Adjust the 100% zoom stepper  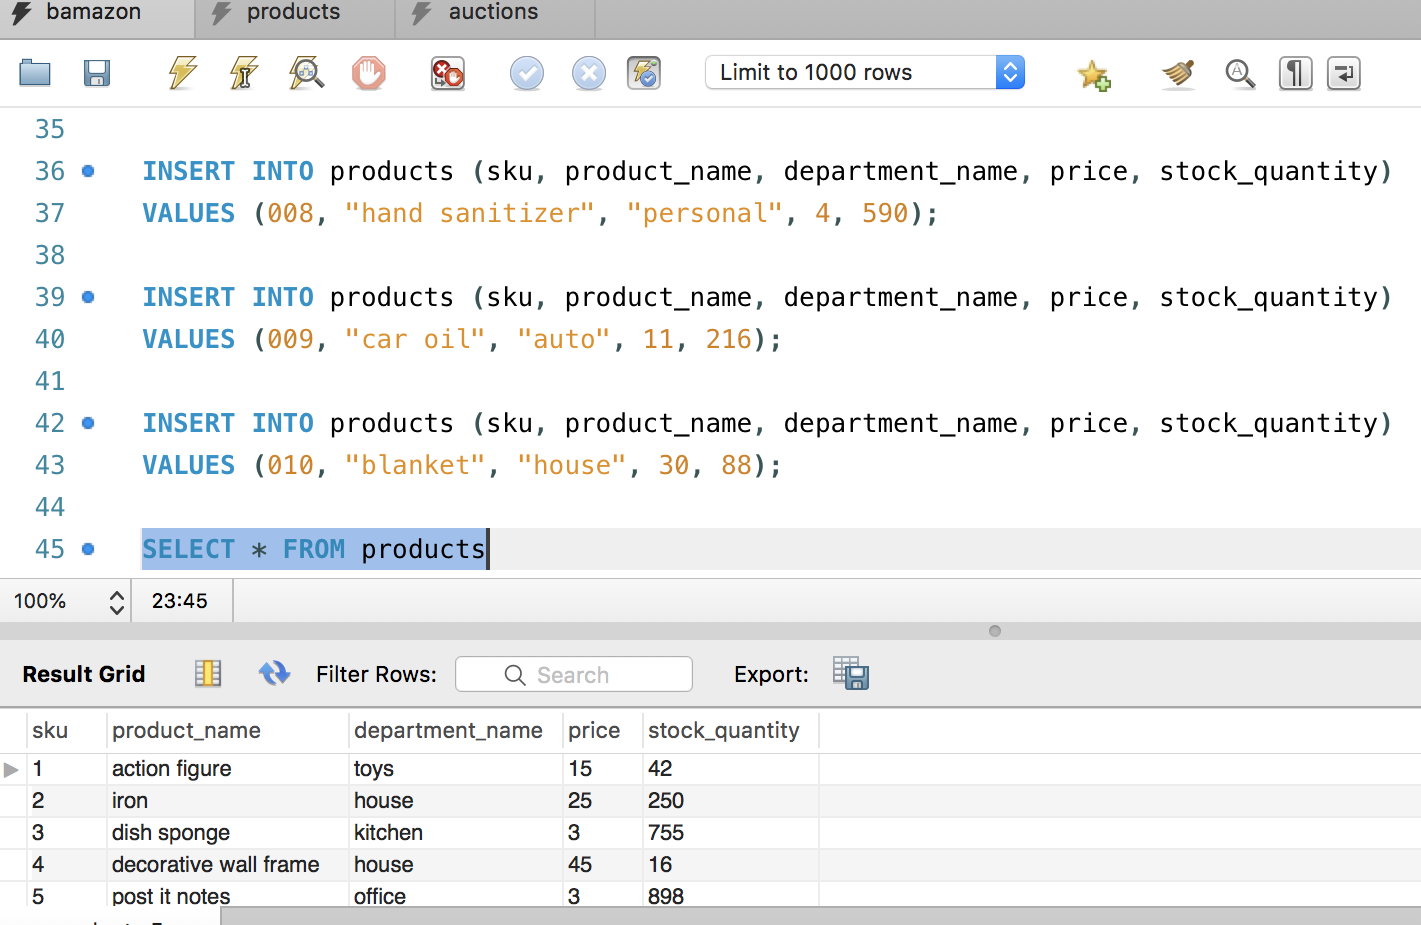coord(117,601)
